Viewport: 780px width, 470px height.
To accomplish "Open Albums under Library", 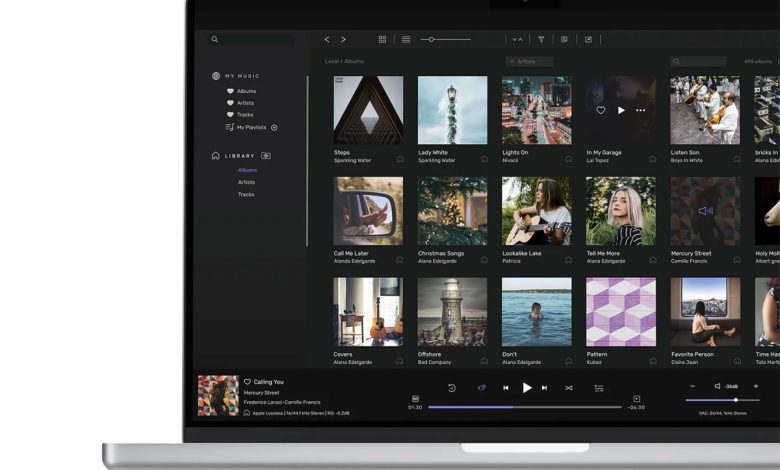I will 247,170.
